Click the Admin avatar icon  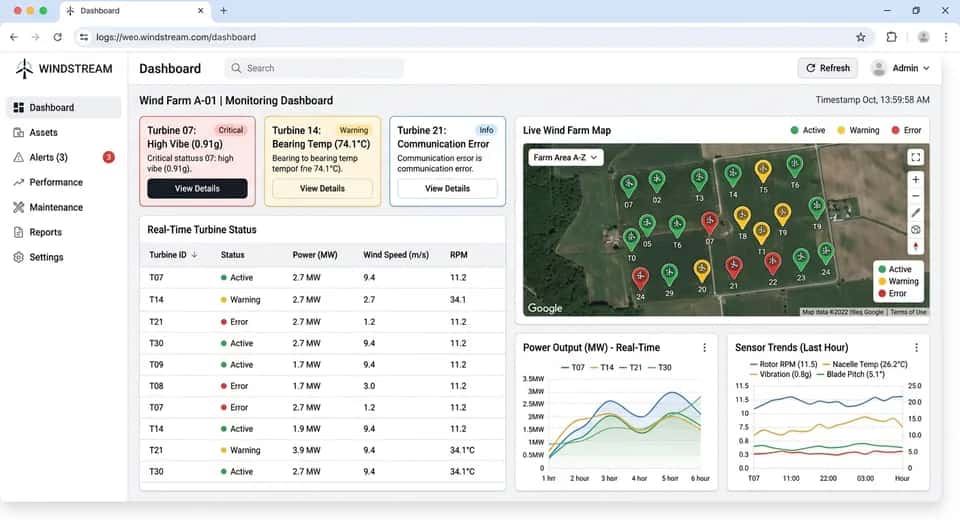tap(879, 68)
